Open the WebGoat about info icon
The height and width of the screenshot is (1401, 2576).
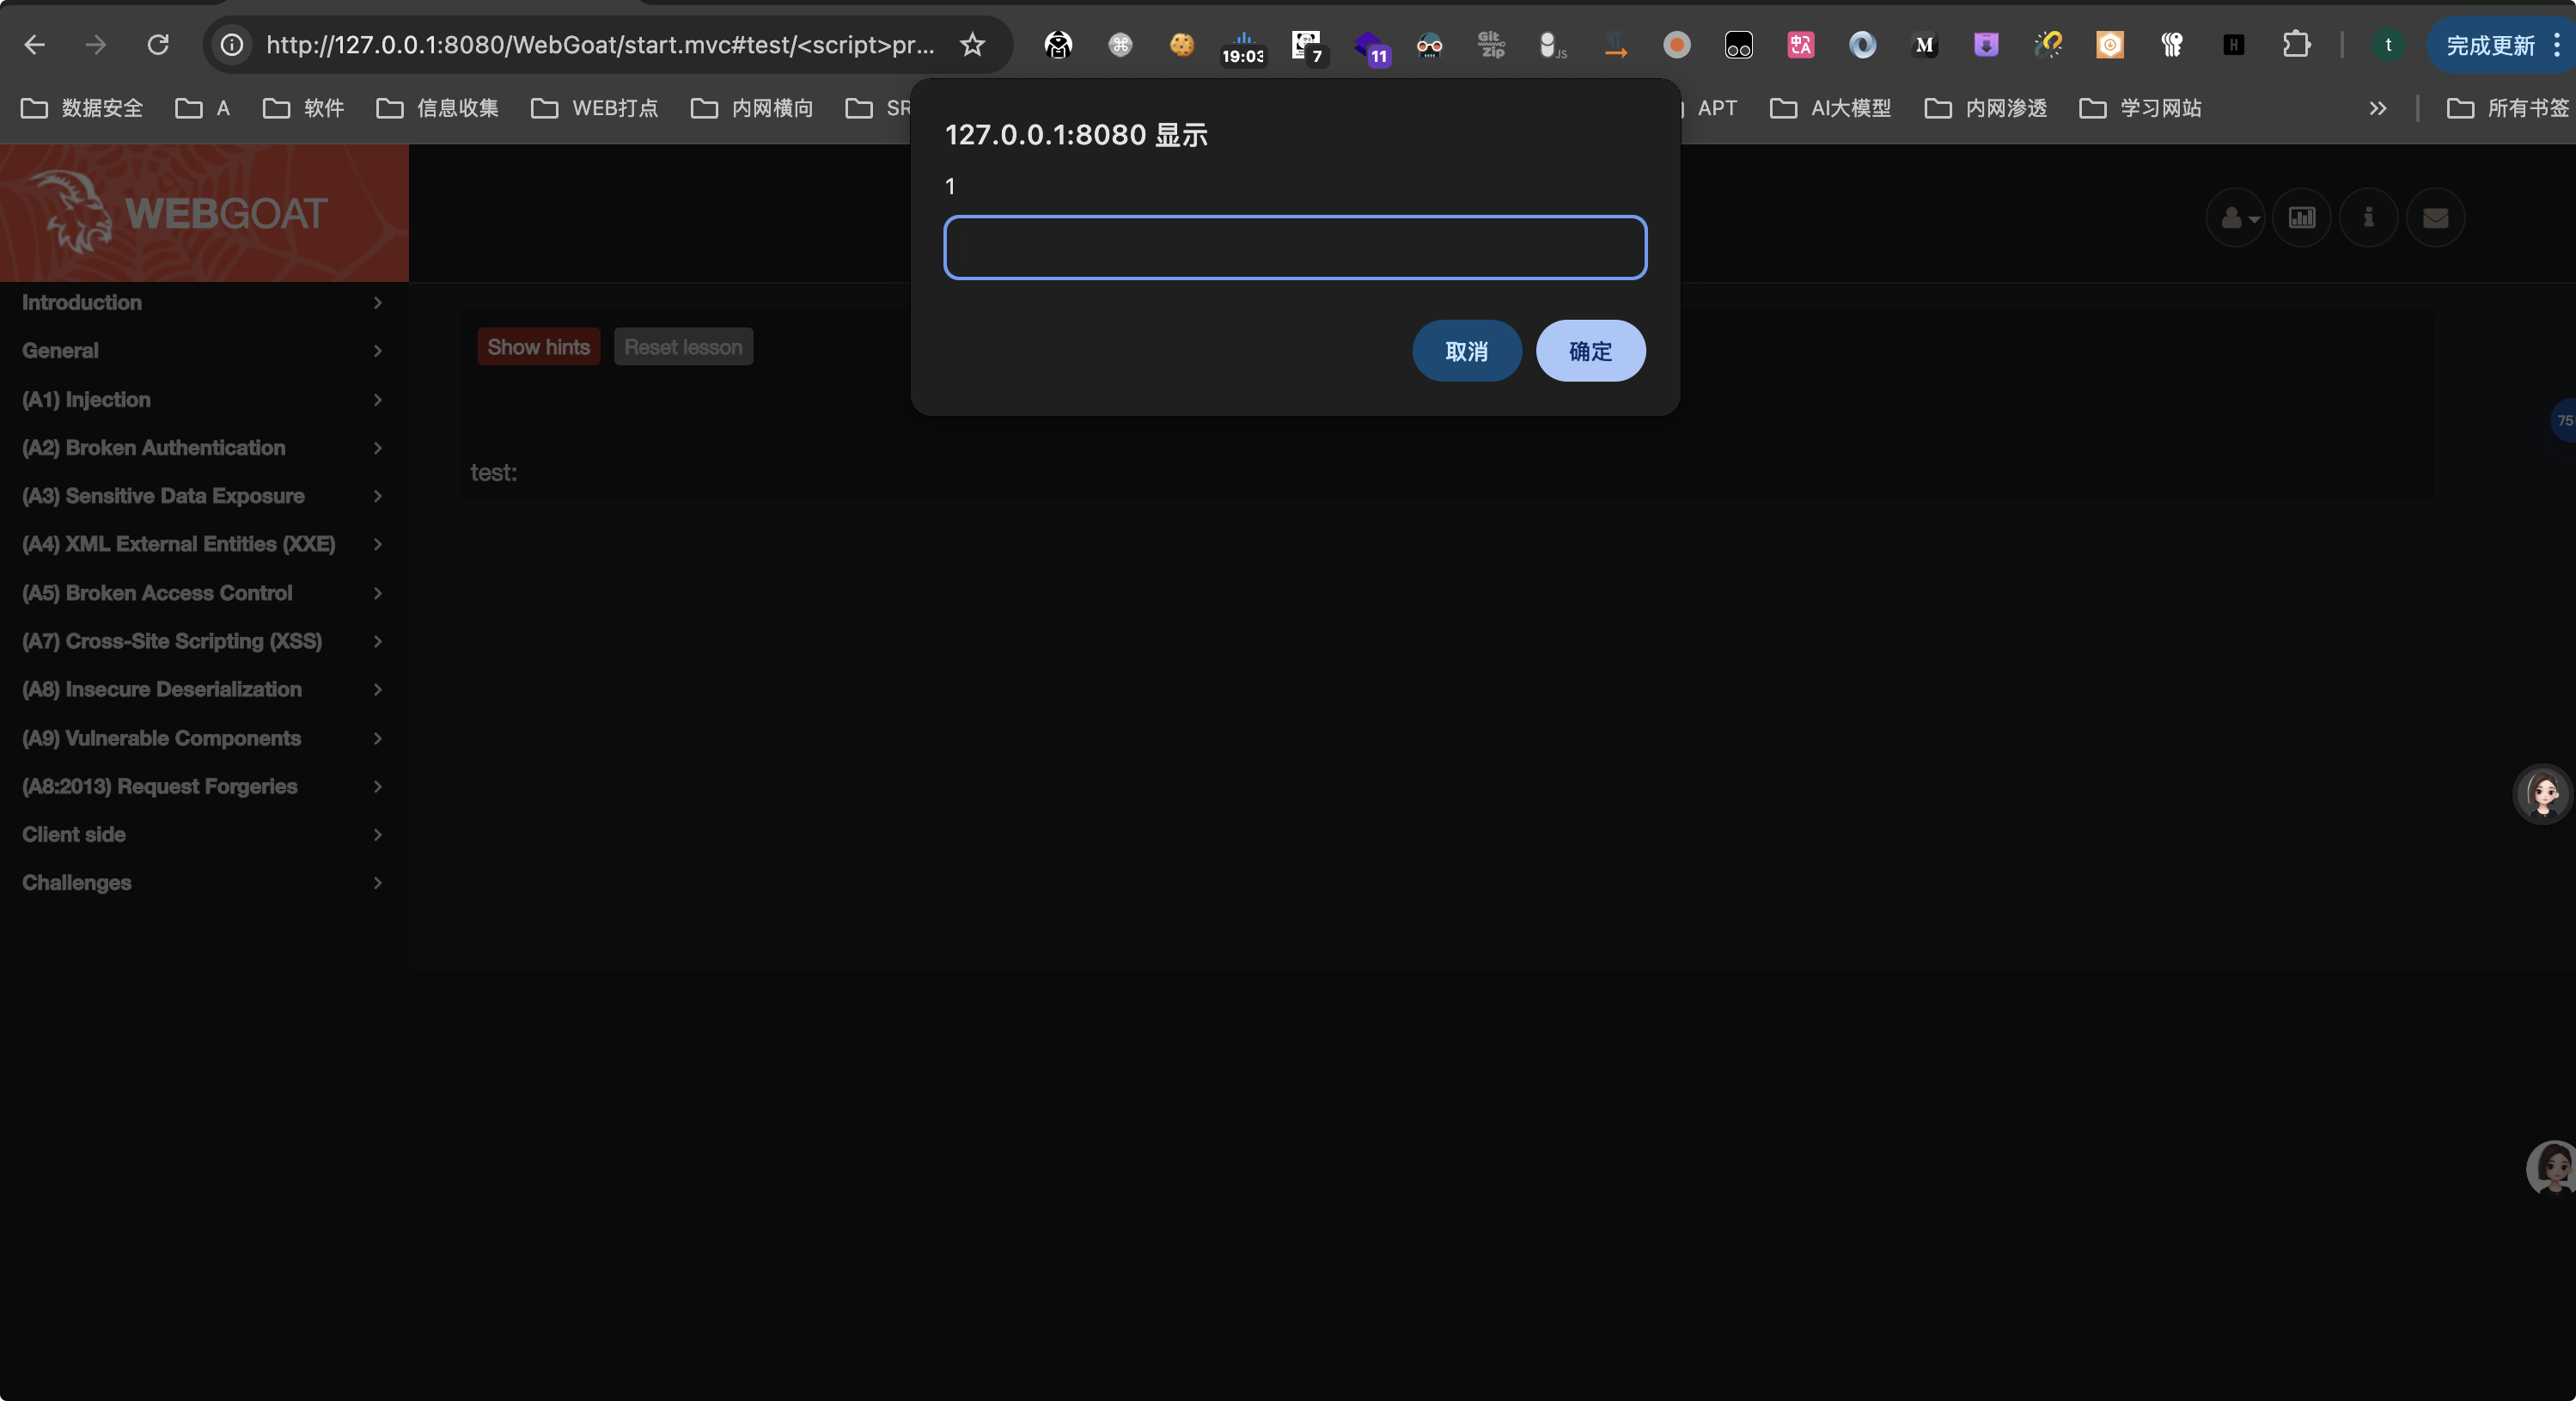[2369, 217]
